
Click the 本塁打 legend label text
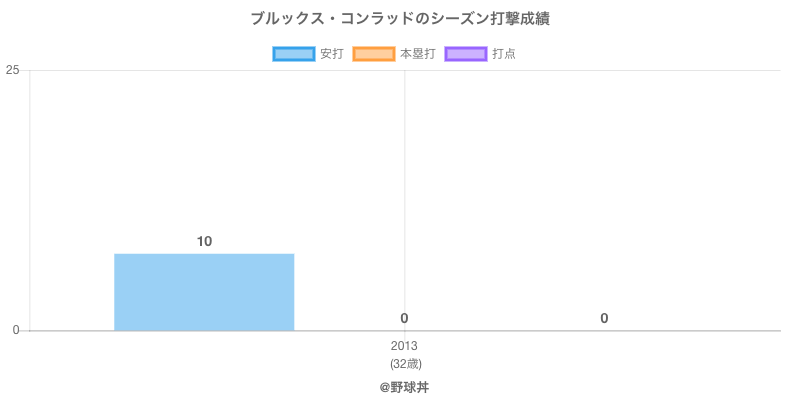(x=418, y=54)
